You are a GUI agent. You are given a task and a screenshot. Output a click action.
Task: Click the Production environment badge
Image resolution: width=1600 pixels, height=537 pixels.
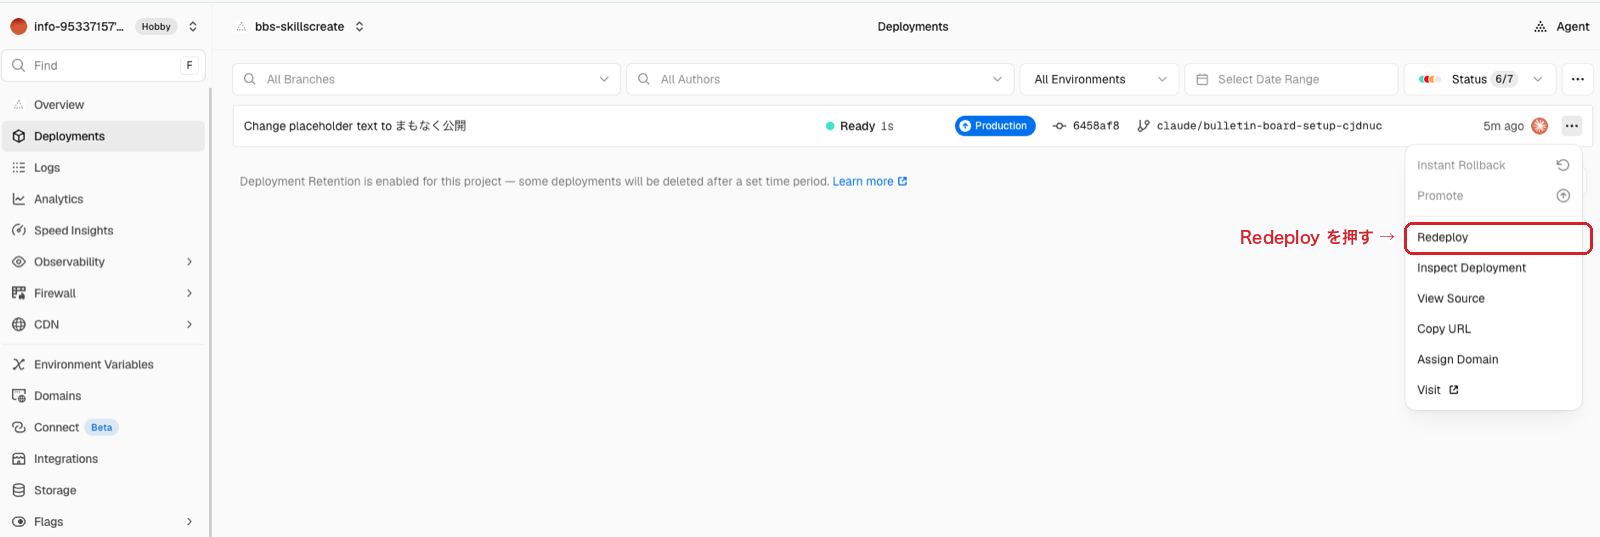[x=995, y=126]
